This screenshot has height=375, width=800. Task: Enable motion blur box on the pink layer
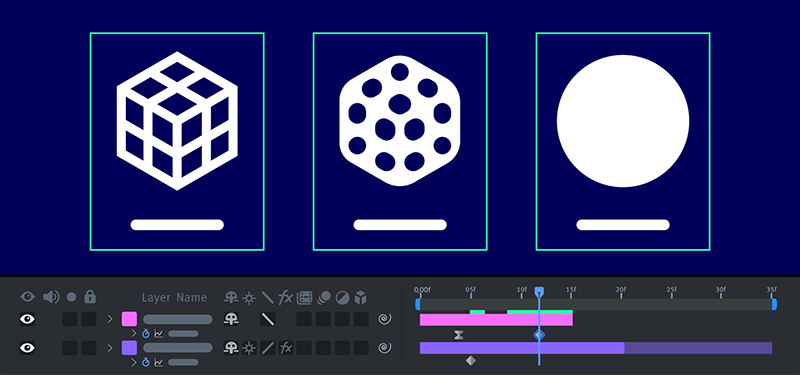coord(323,319)
